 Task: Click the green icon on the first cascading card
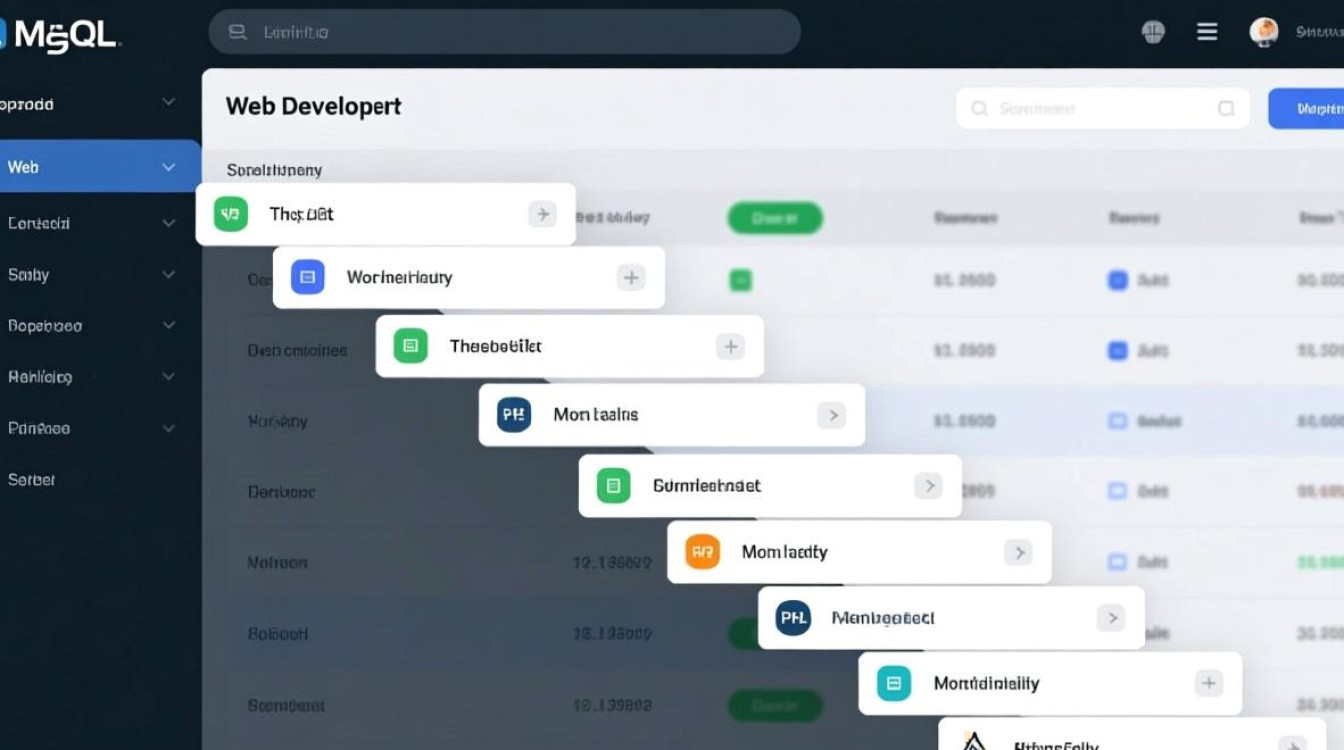pos(230,214)
